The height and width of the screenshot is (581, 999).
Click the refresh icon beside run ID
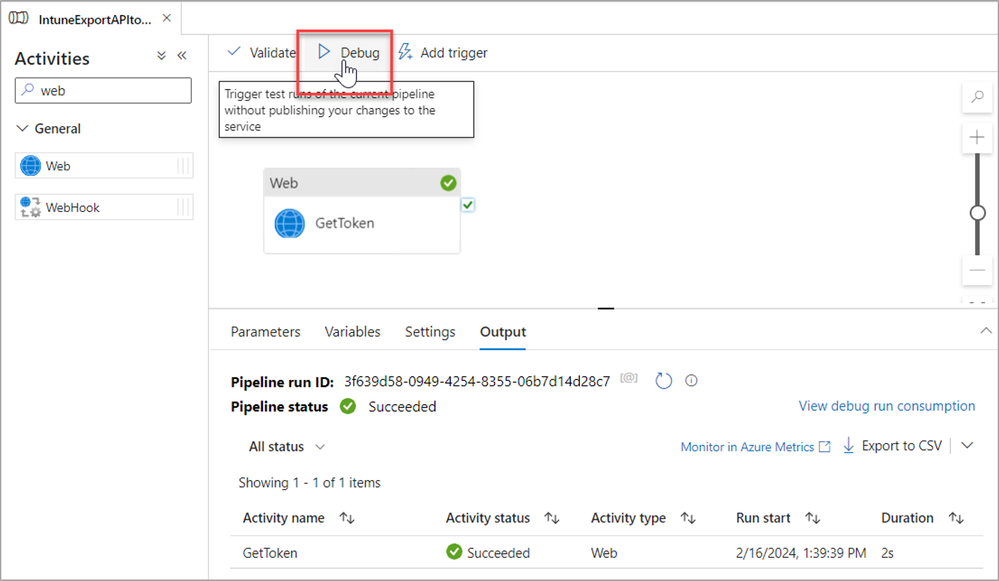(663, 381)
